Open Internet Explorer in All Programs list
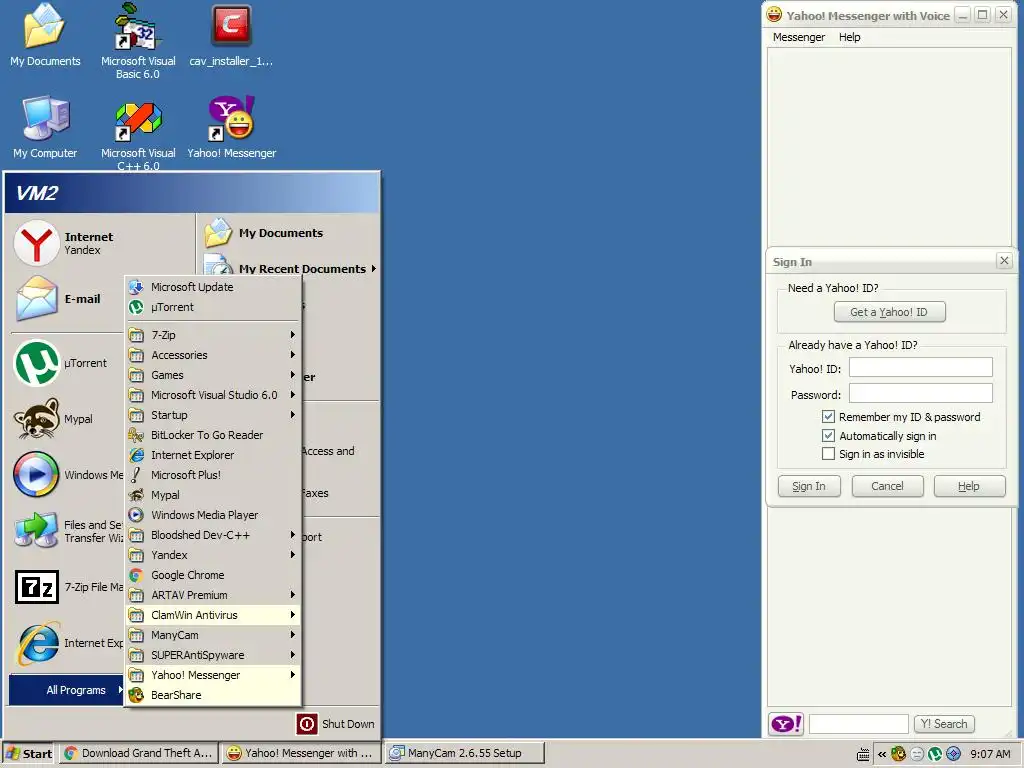The height and width of the screenshot is (768, 1024). pyautogui.click(x=213, y=455)
